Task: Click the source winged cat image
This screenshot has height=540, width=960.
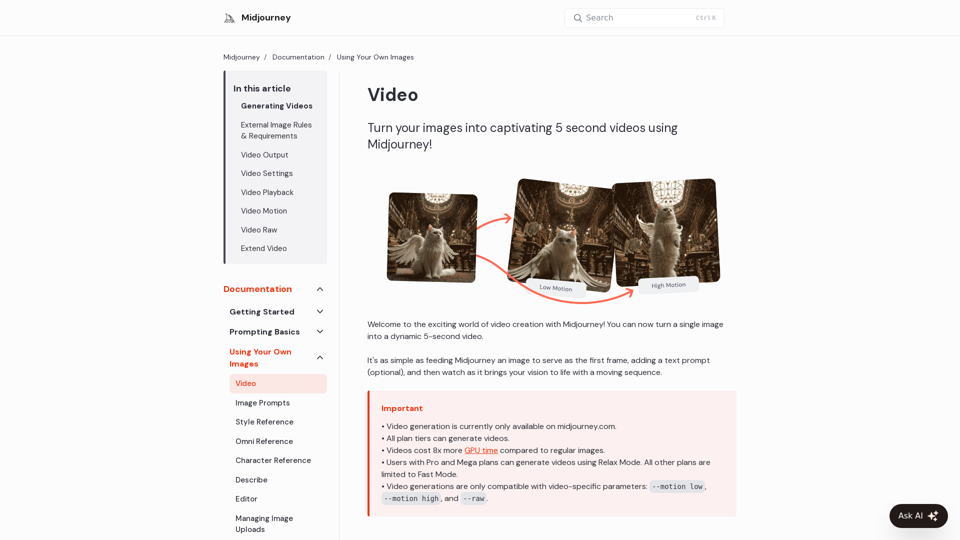Action: click(432, 238)
